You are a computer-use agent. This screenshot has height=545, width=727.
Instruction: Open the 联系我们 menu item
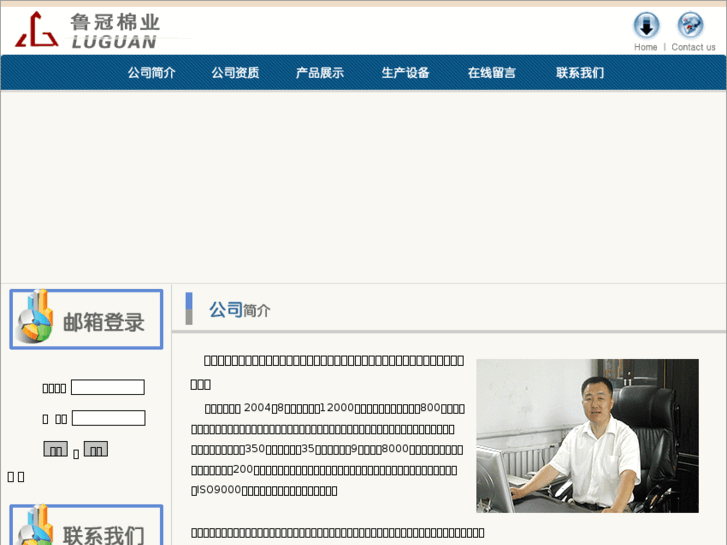[580, 73]
